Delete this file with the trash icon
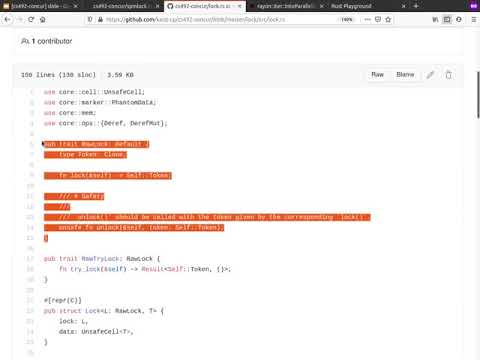480x360 pixels. click(448, 75)
